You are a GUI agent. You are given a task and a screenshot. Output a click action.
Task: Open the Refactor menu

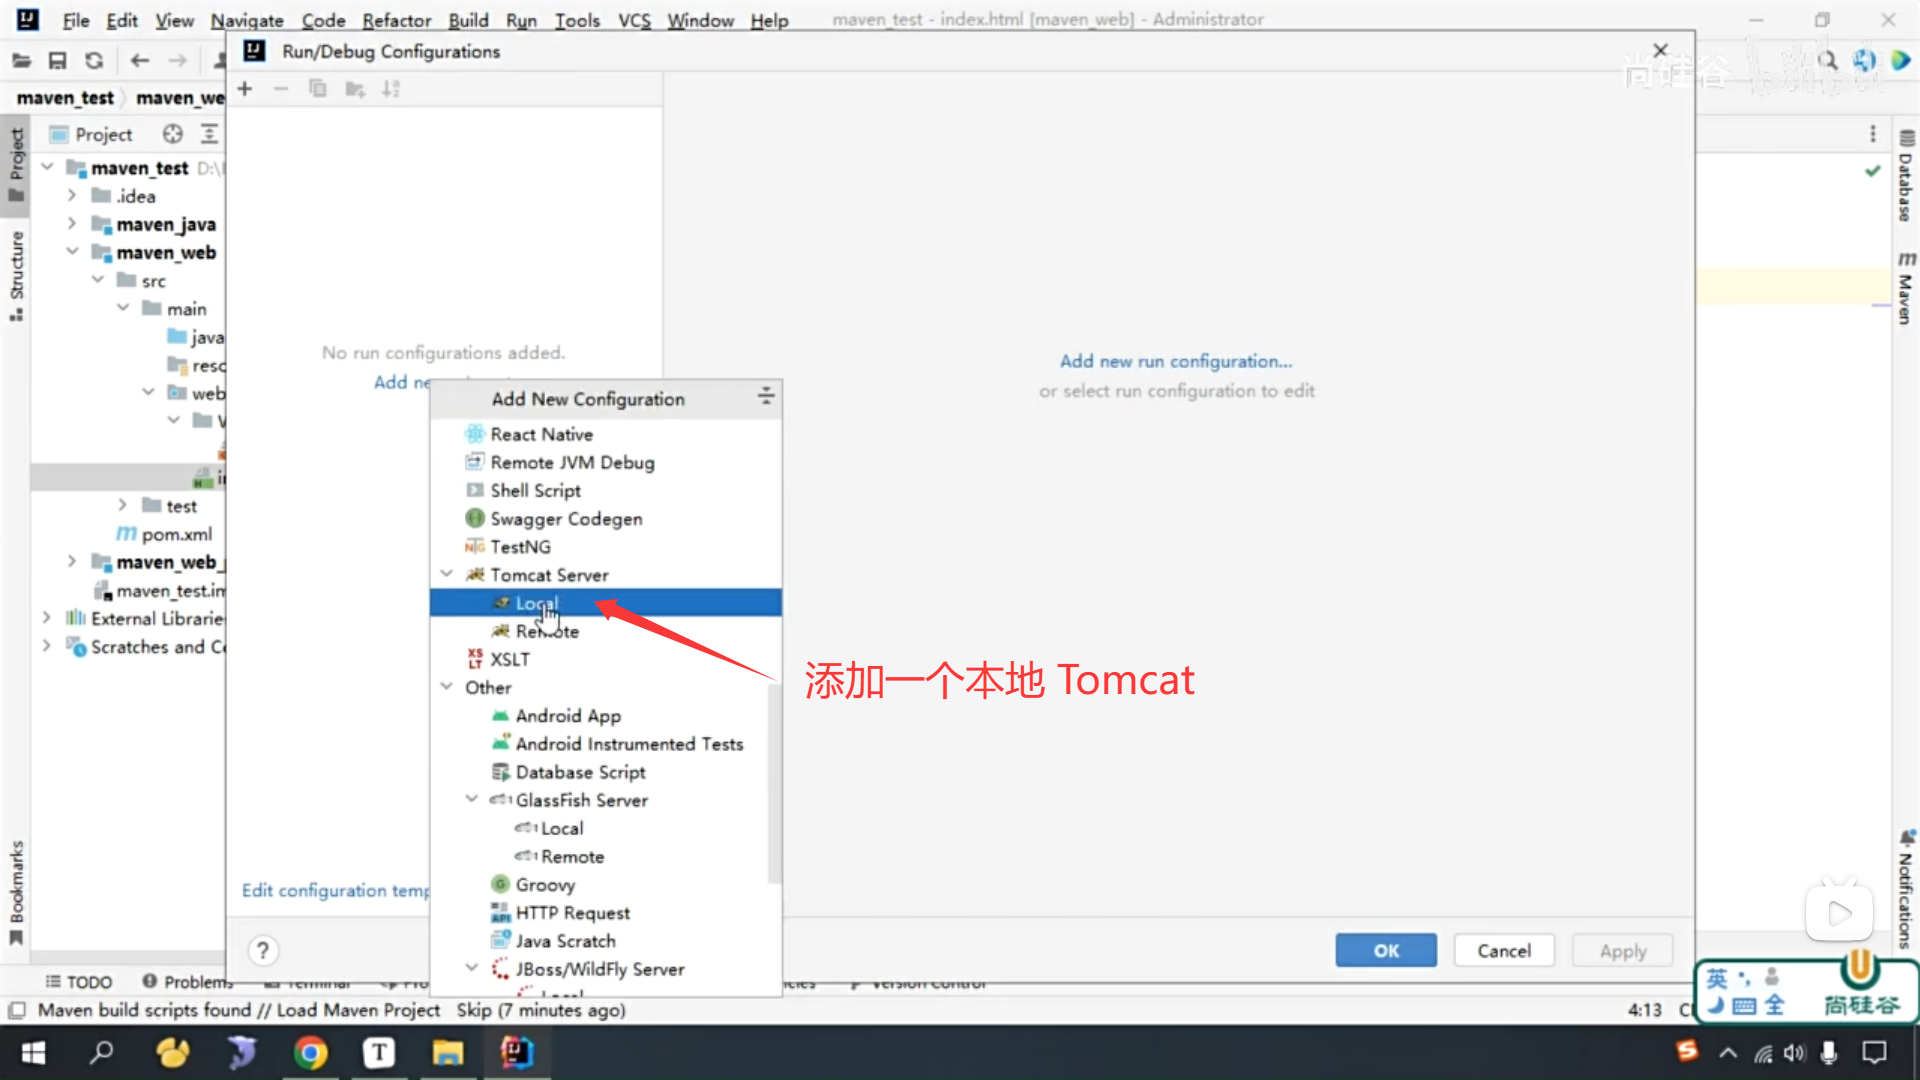tap(396, 20)
